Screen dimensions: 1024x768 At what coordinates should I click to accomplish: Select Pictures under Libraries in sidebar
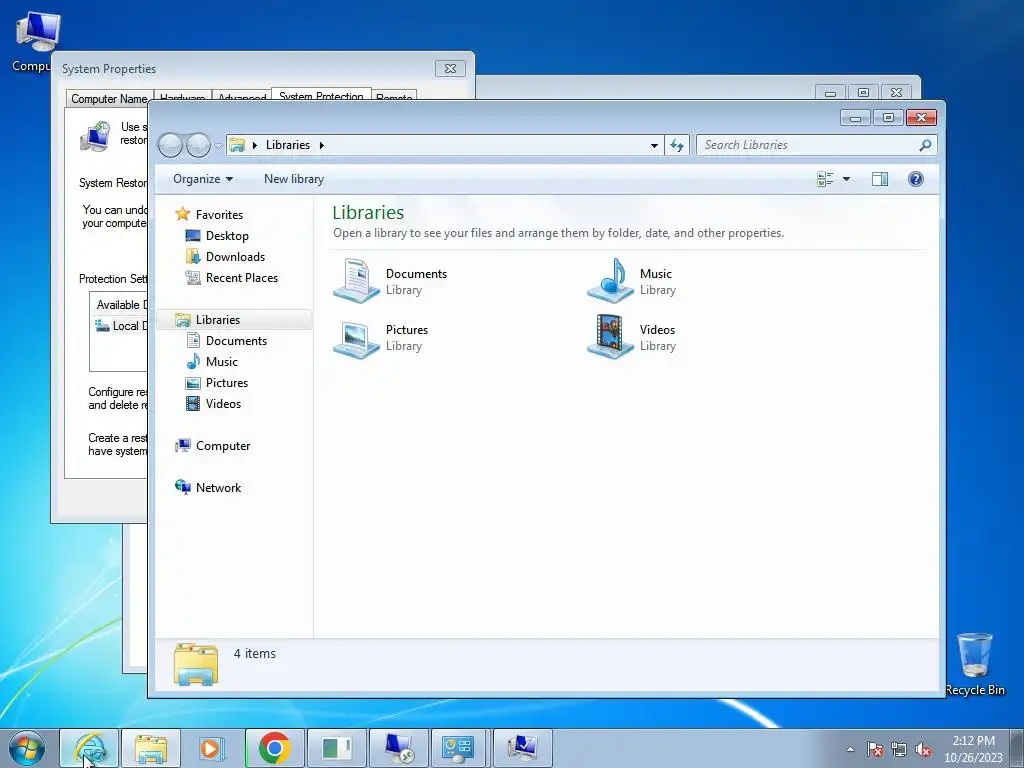(217, 383)
